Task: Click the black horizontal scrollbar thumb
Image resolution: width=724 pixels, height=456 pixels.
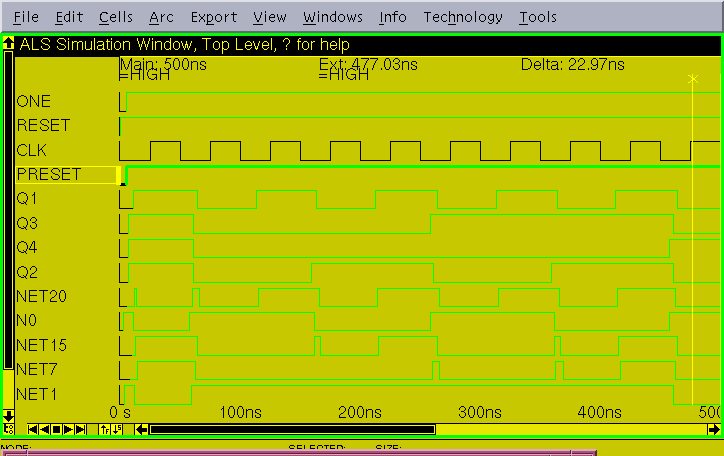Action: tap(292, 430)
